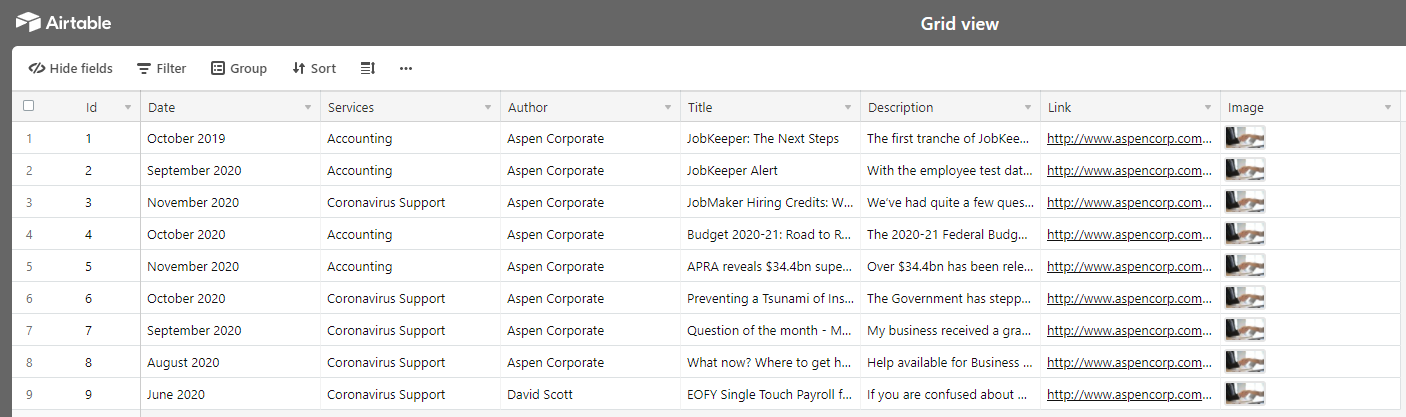Expand the Services column dropdown arrow
The width and height of the screenshot is (1406, 417).
point(488,107)
